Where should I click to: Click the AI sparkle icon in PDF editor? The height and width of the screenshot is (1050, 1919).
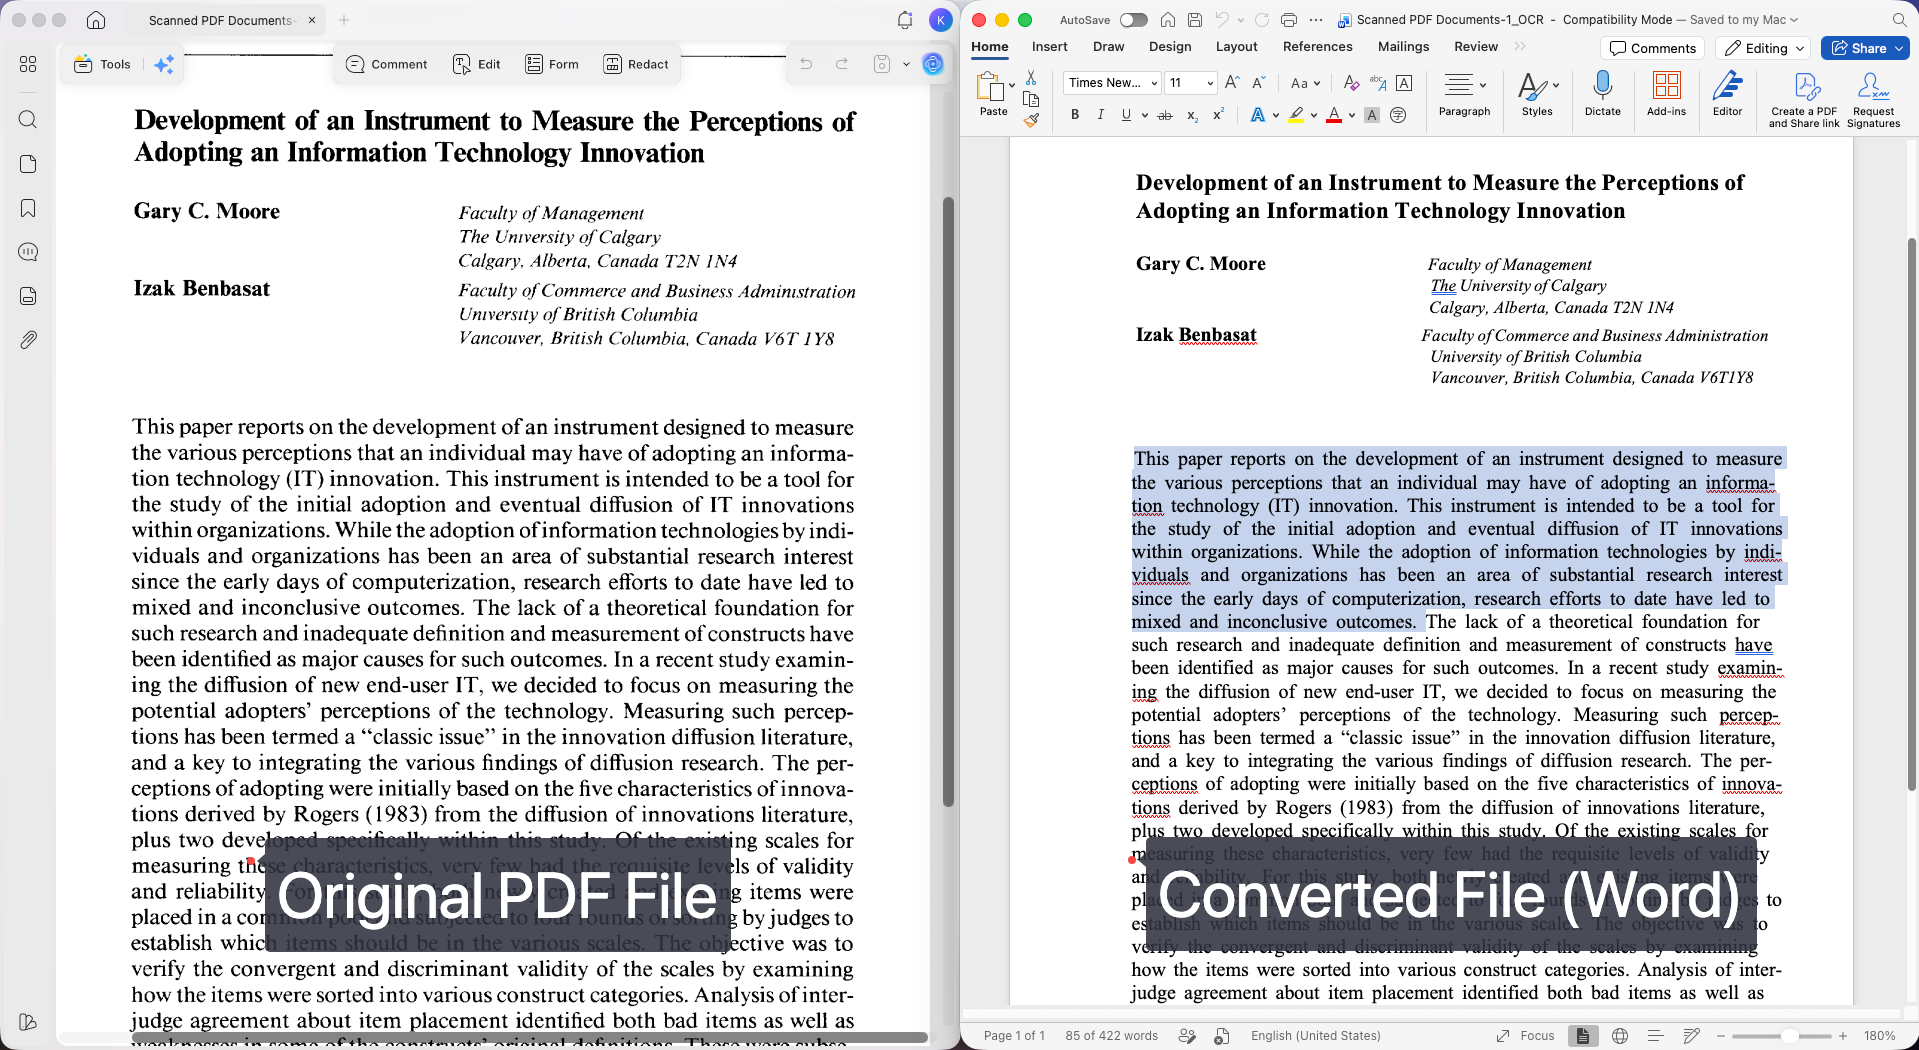(165, 64)
